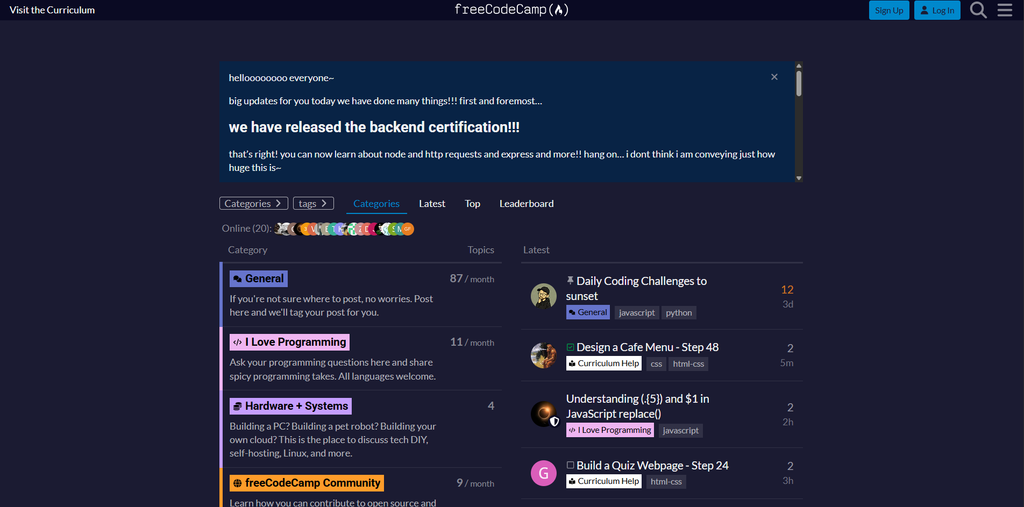Expand the tags dropdown filter
This screenshot has height=507, width=1024.
[313, 203]
